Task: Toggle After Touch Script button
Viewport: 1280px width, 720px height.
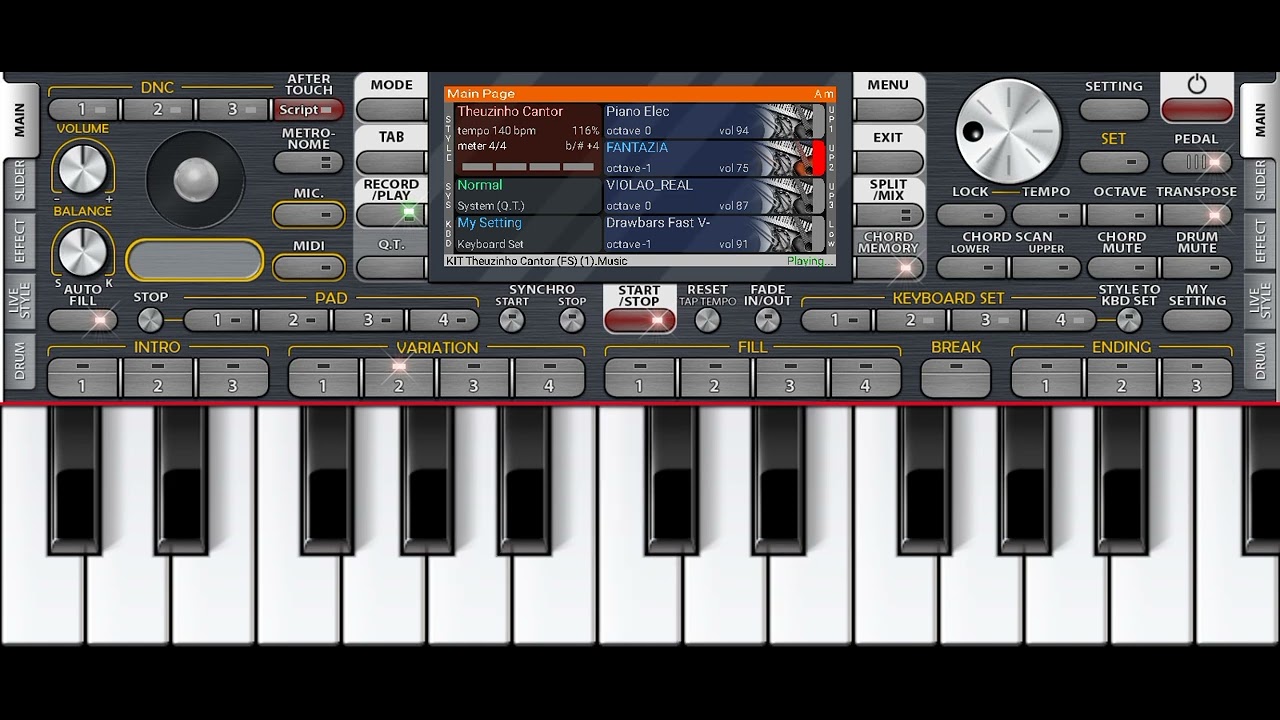Action: click(x=309, y=110)
